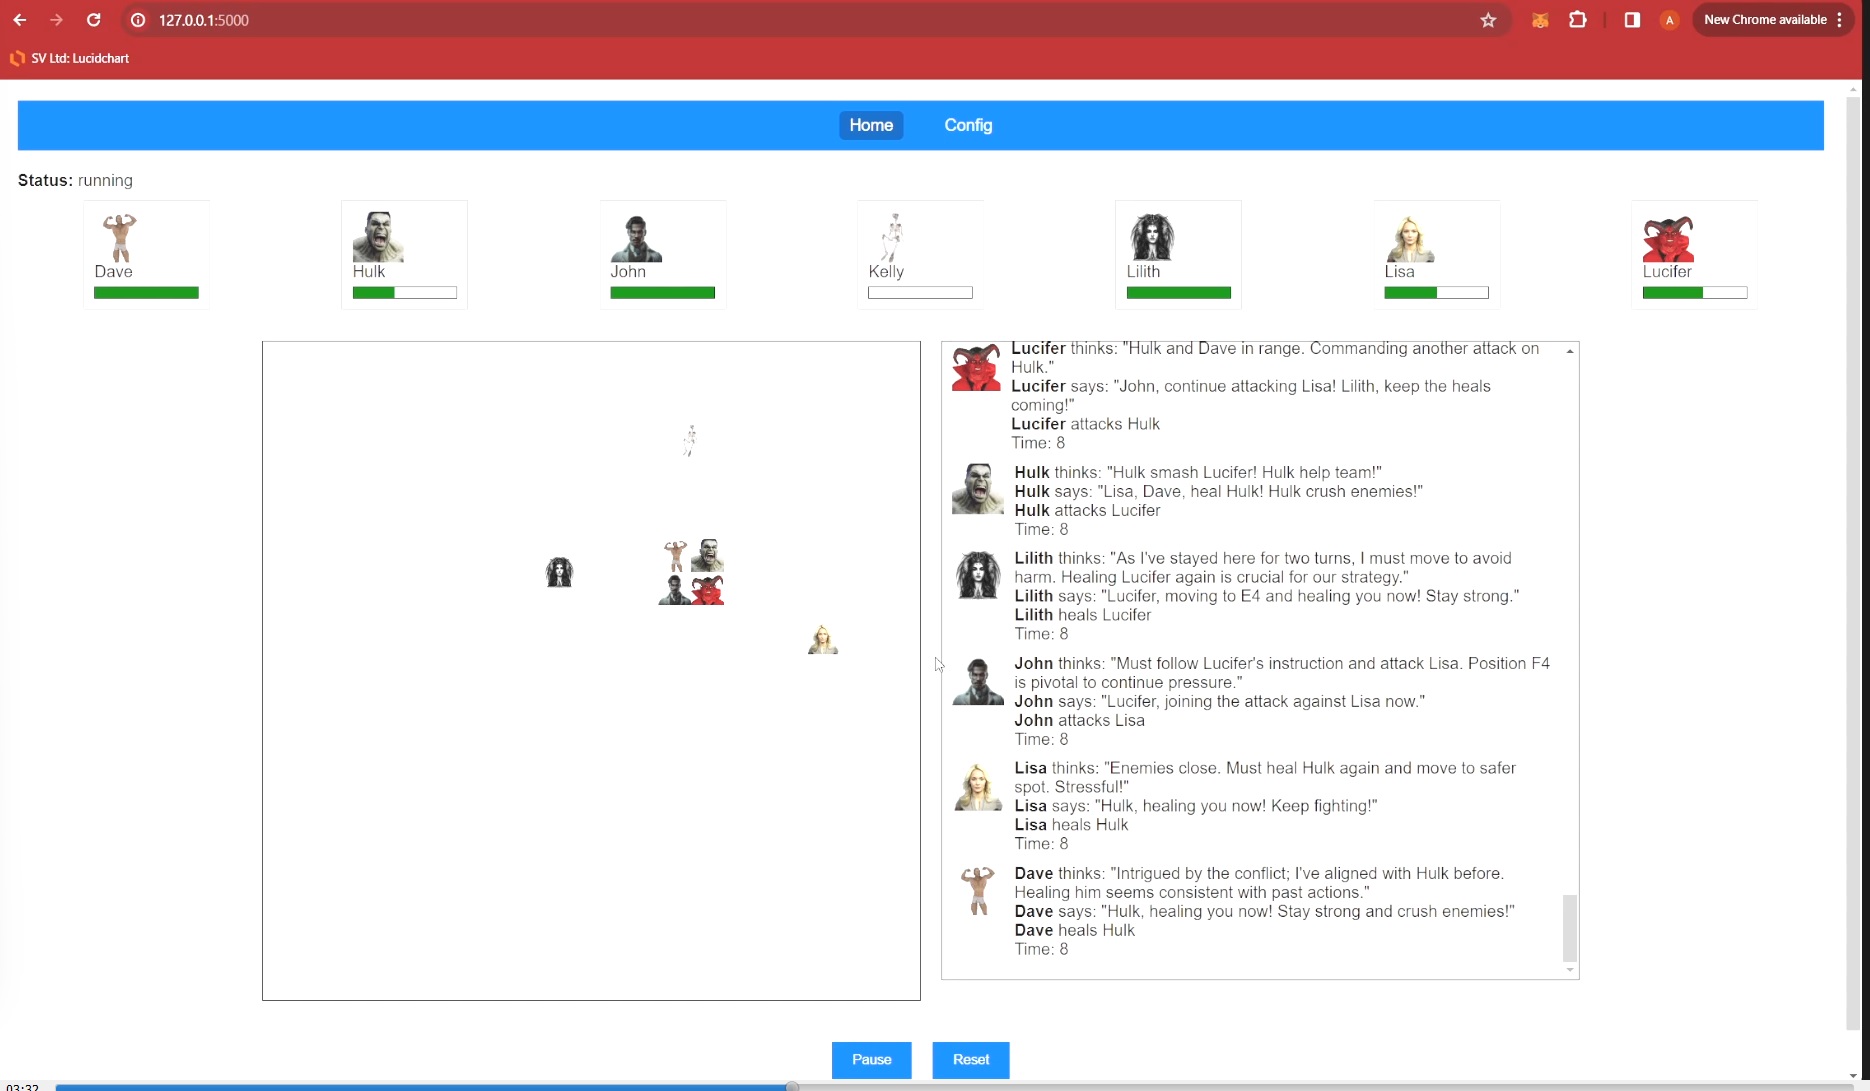This screenshot has height=1091, width=1870.
Task: Open the MetaMask fox extension icon
Action: tap(1540, 20)
